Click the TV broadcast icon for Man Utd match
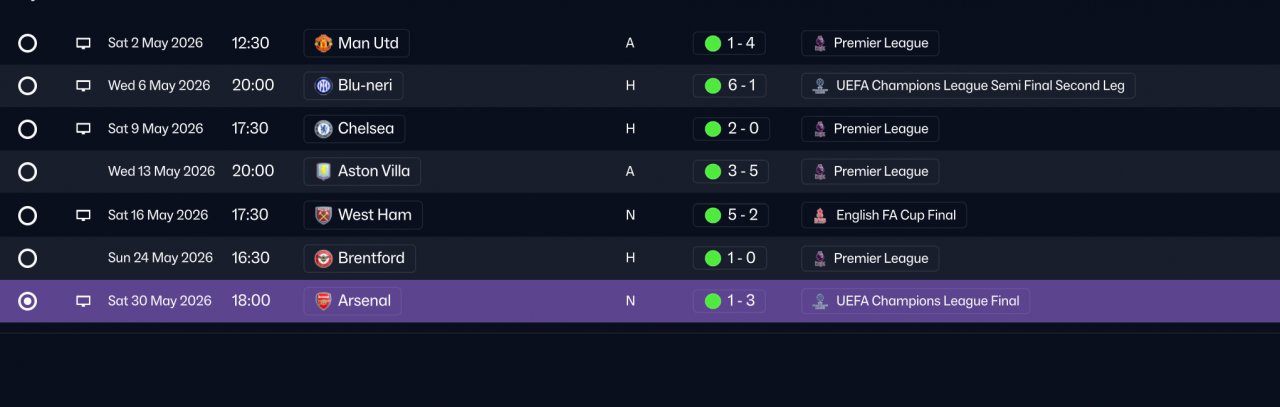Image resolution: width=1280 pixels, height=407 pixels. (84, 43)
